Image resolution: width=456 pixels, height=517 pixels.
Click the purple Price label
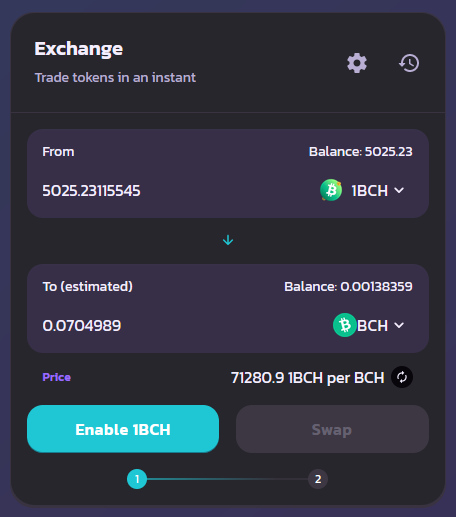coord(57,377)
